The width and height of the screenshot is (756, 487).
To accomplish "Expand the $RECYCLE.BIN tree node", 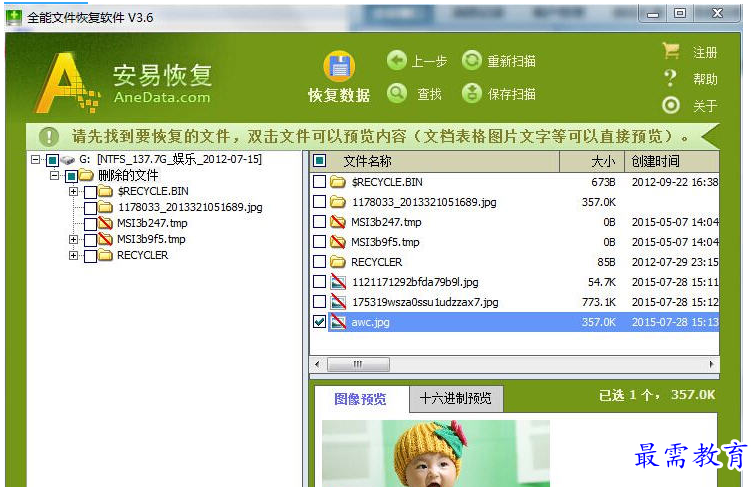I will tap(74, 191).
